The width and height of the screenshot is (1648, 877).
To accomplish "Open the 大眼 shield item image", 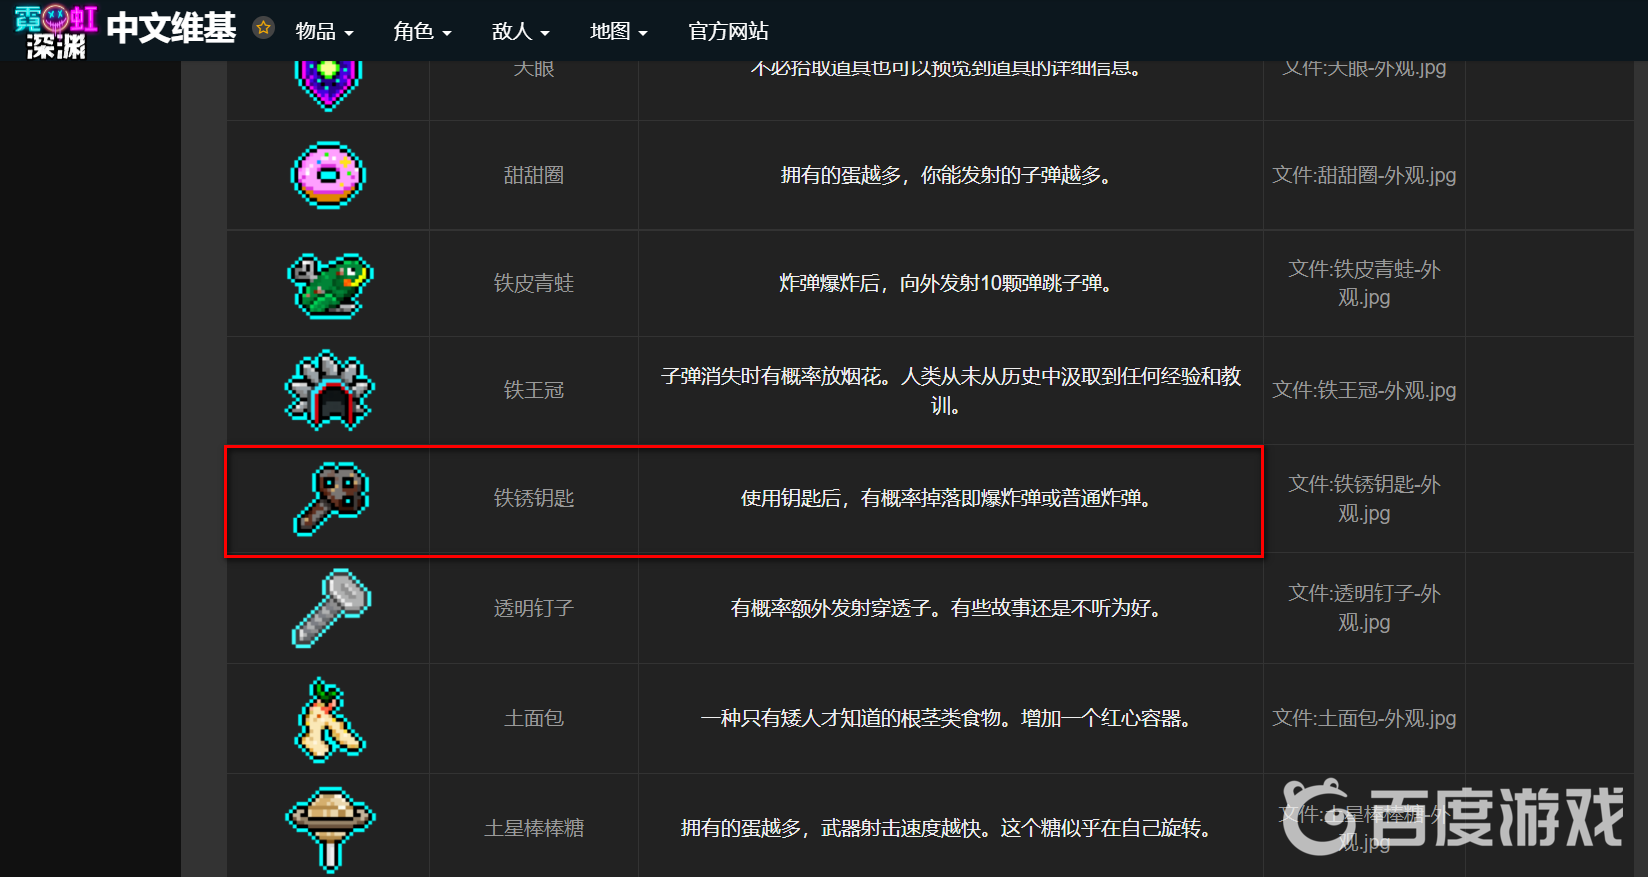I will [328, 85].
